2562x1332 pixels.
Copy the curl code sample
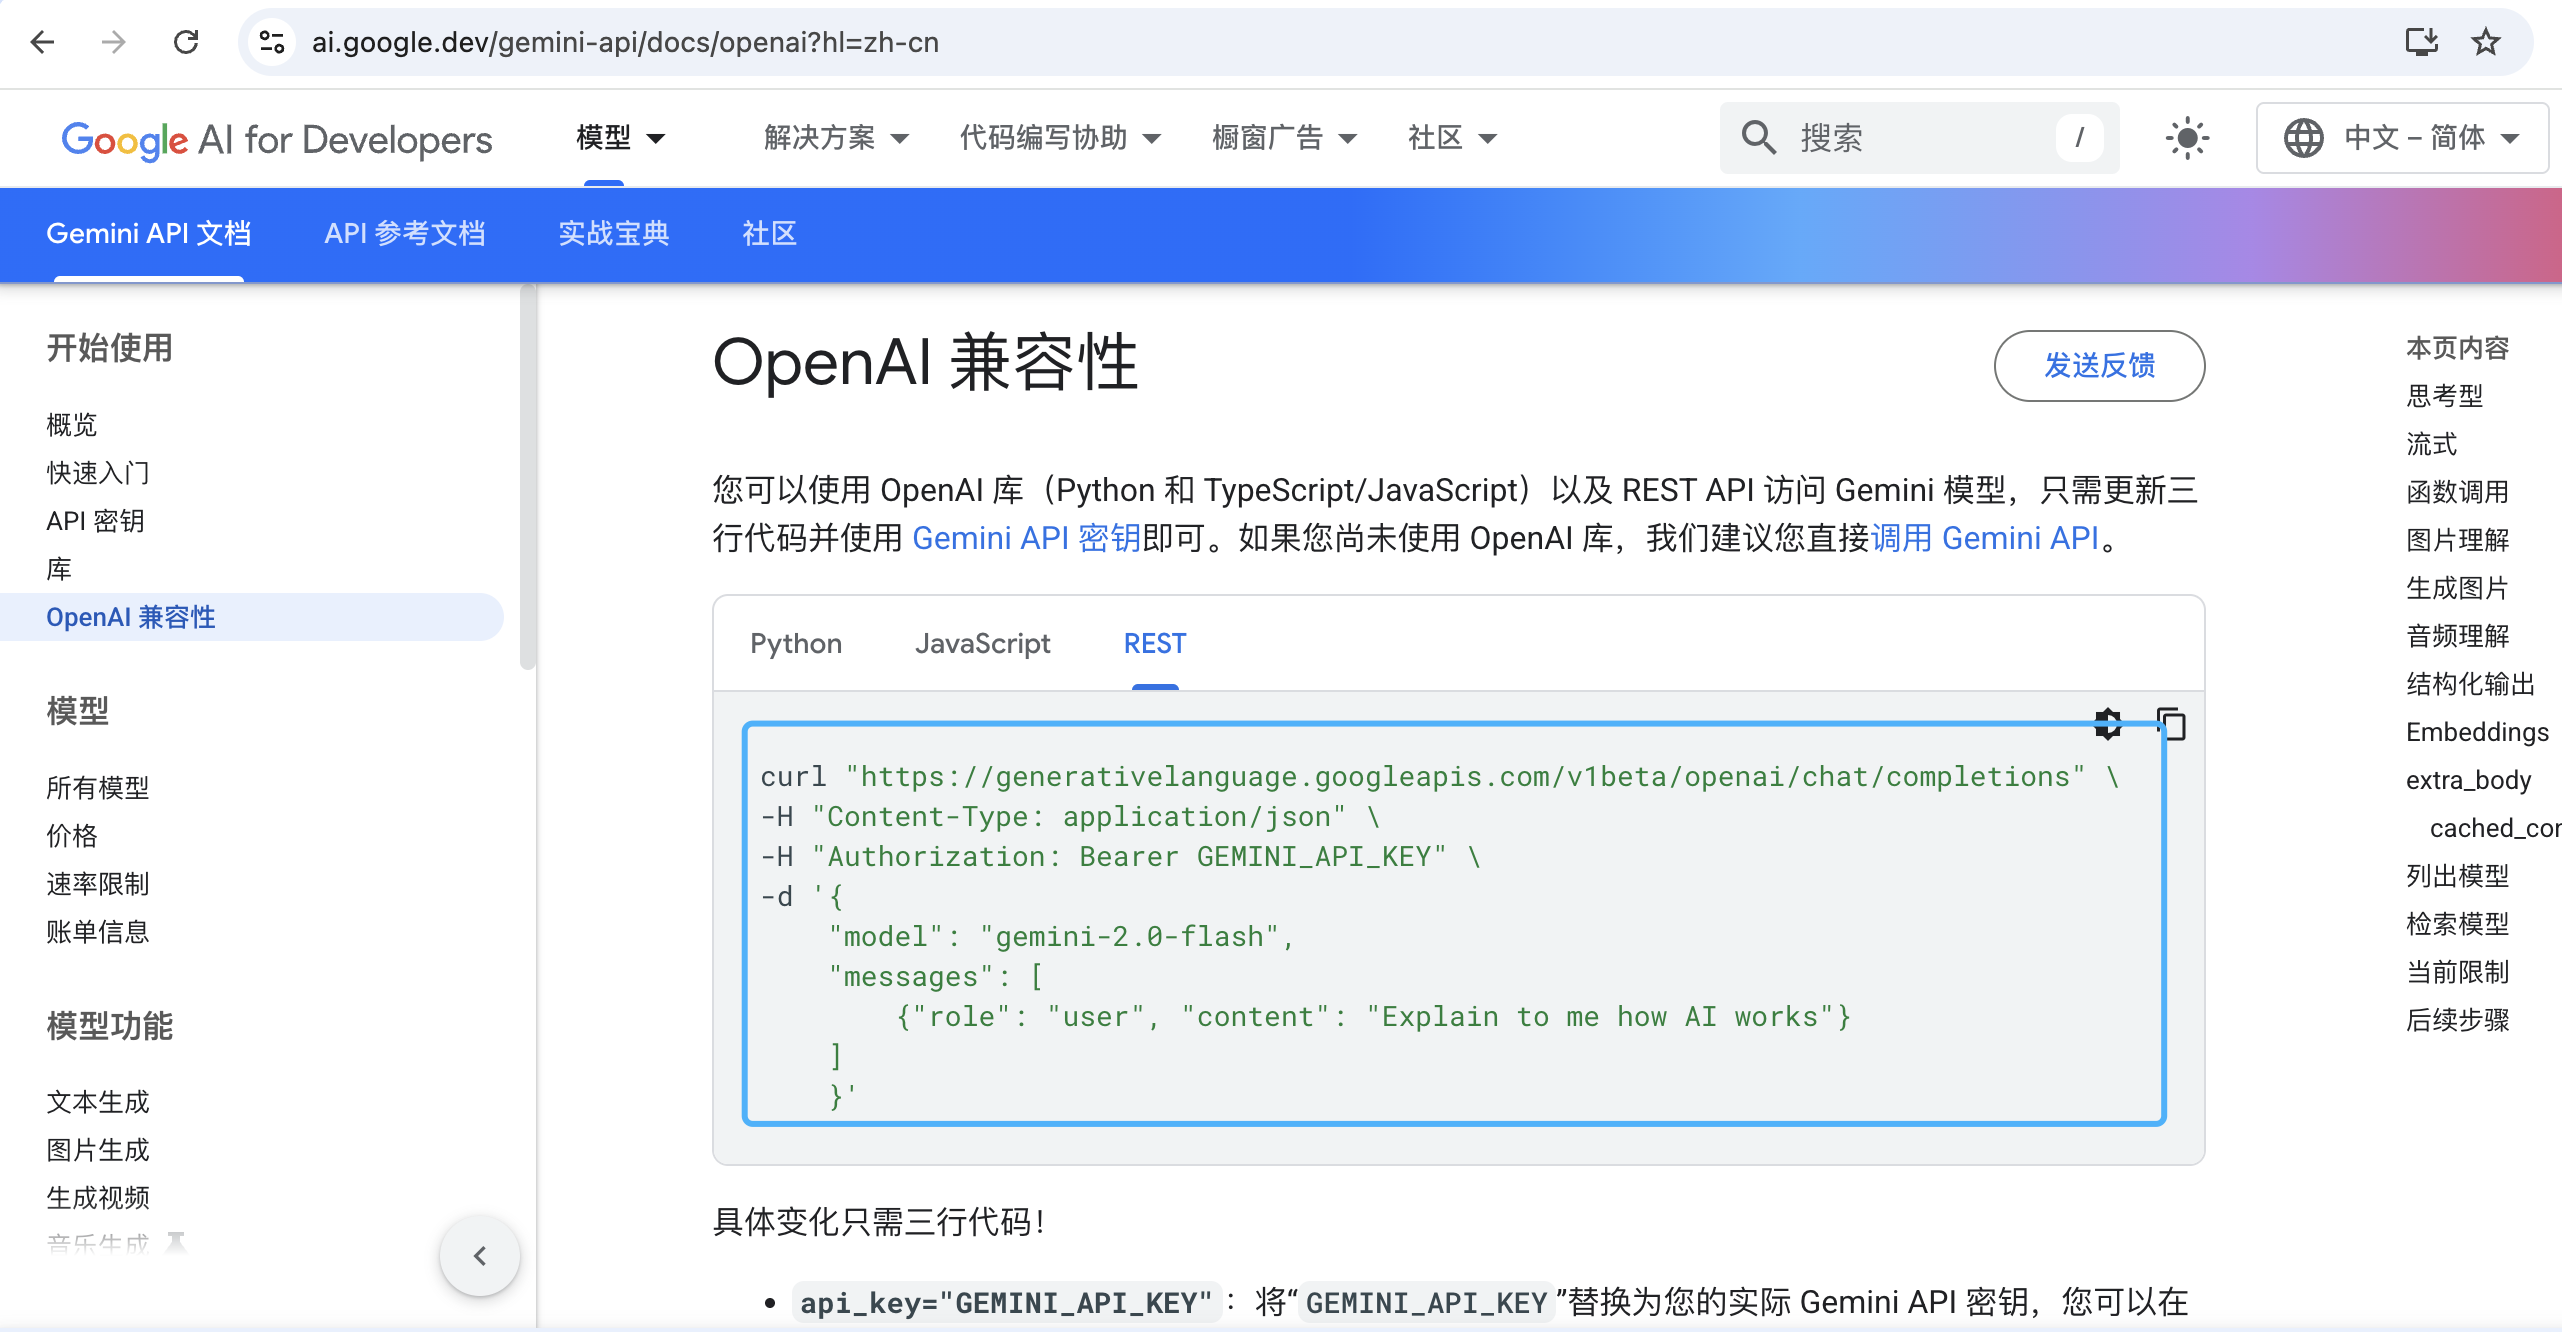[x=2171, y=723]
